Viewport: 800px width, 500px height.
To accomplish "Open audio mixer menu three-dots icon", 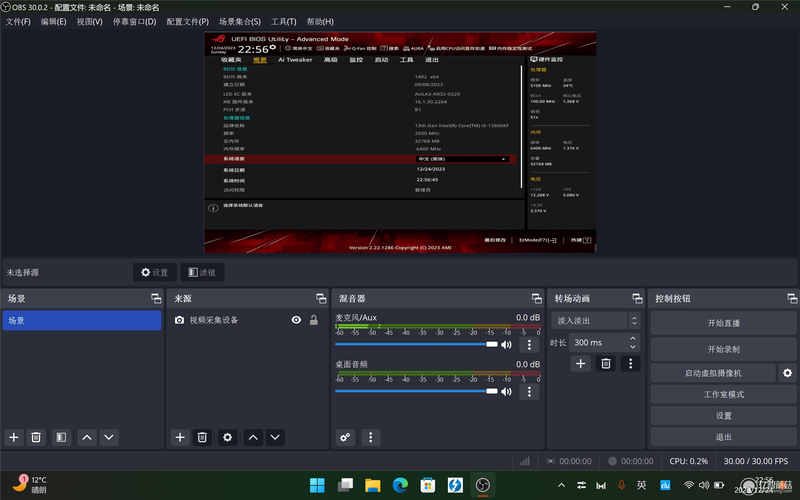I will click(x=371, y=437).
